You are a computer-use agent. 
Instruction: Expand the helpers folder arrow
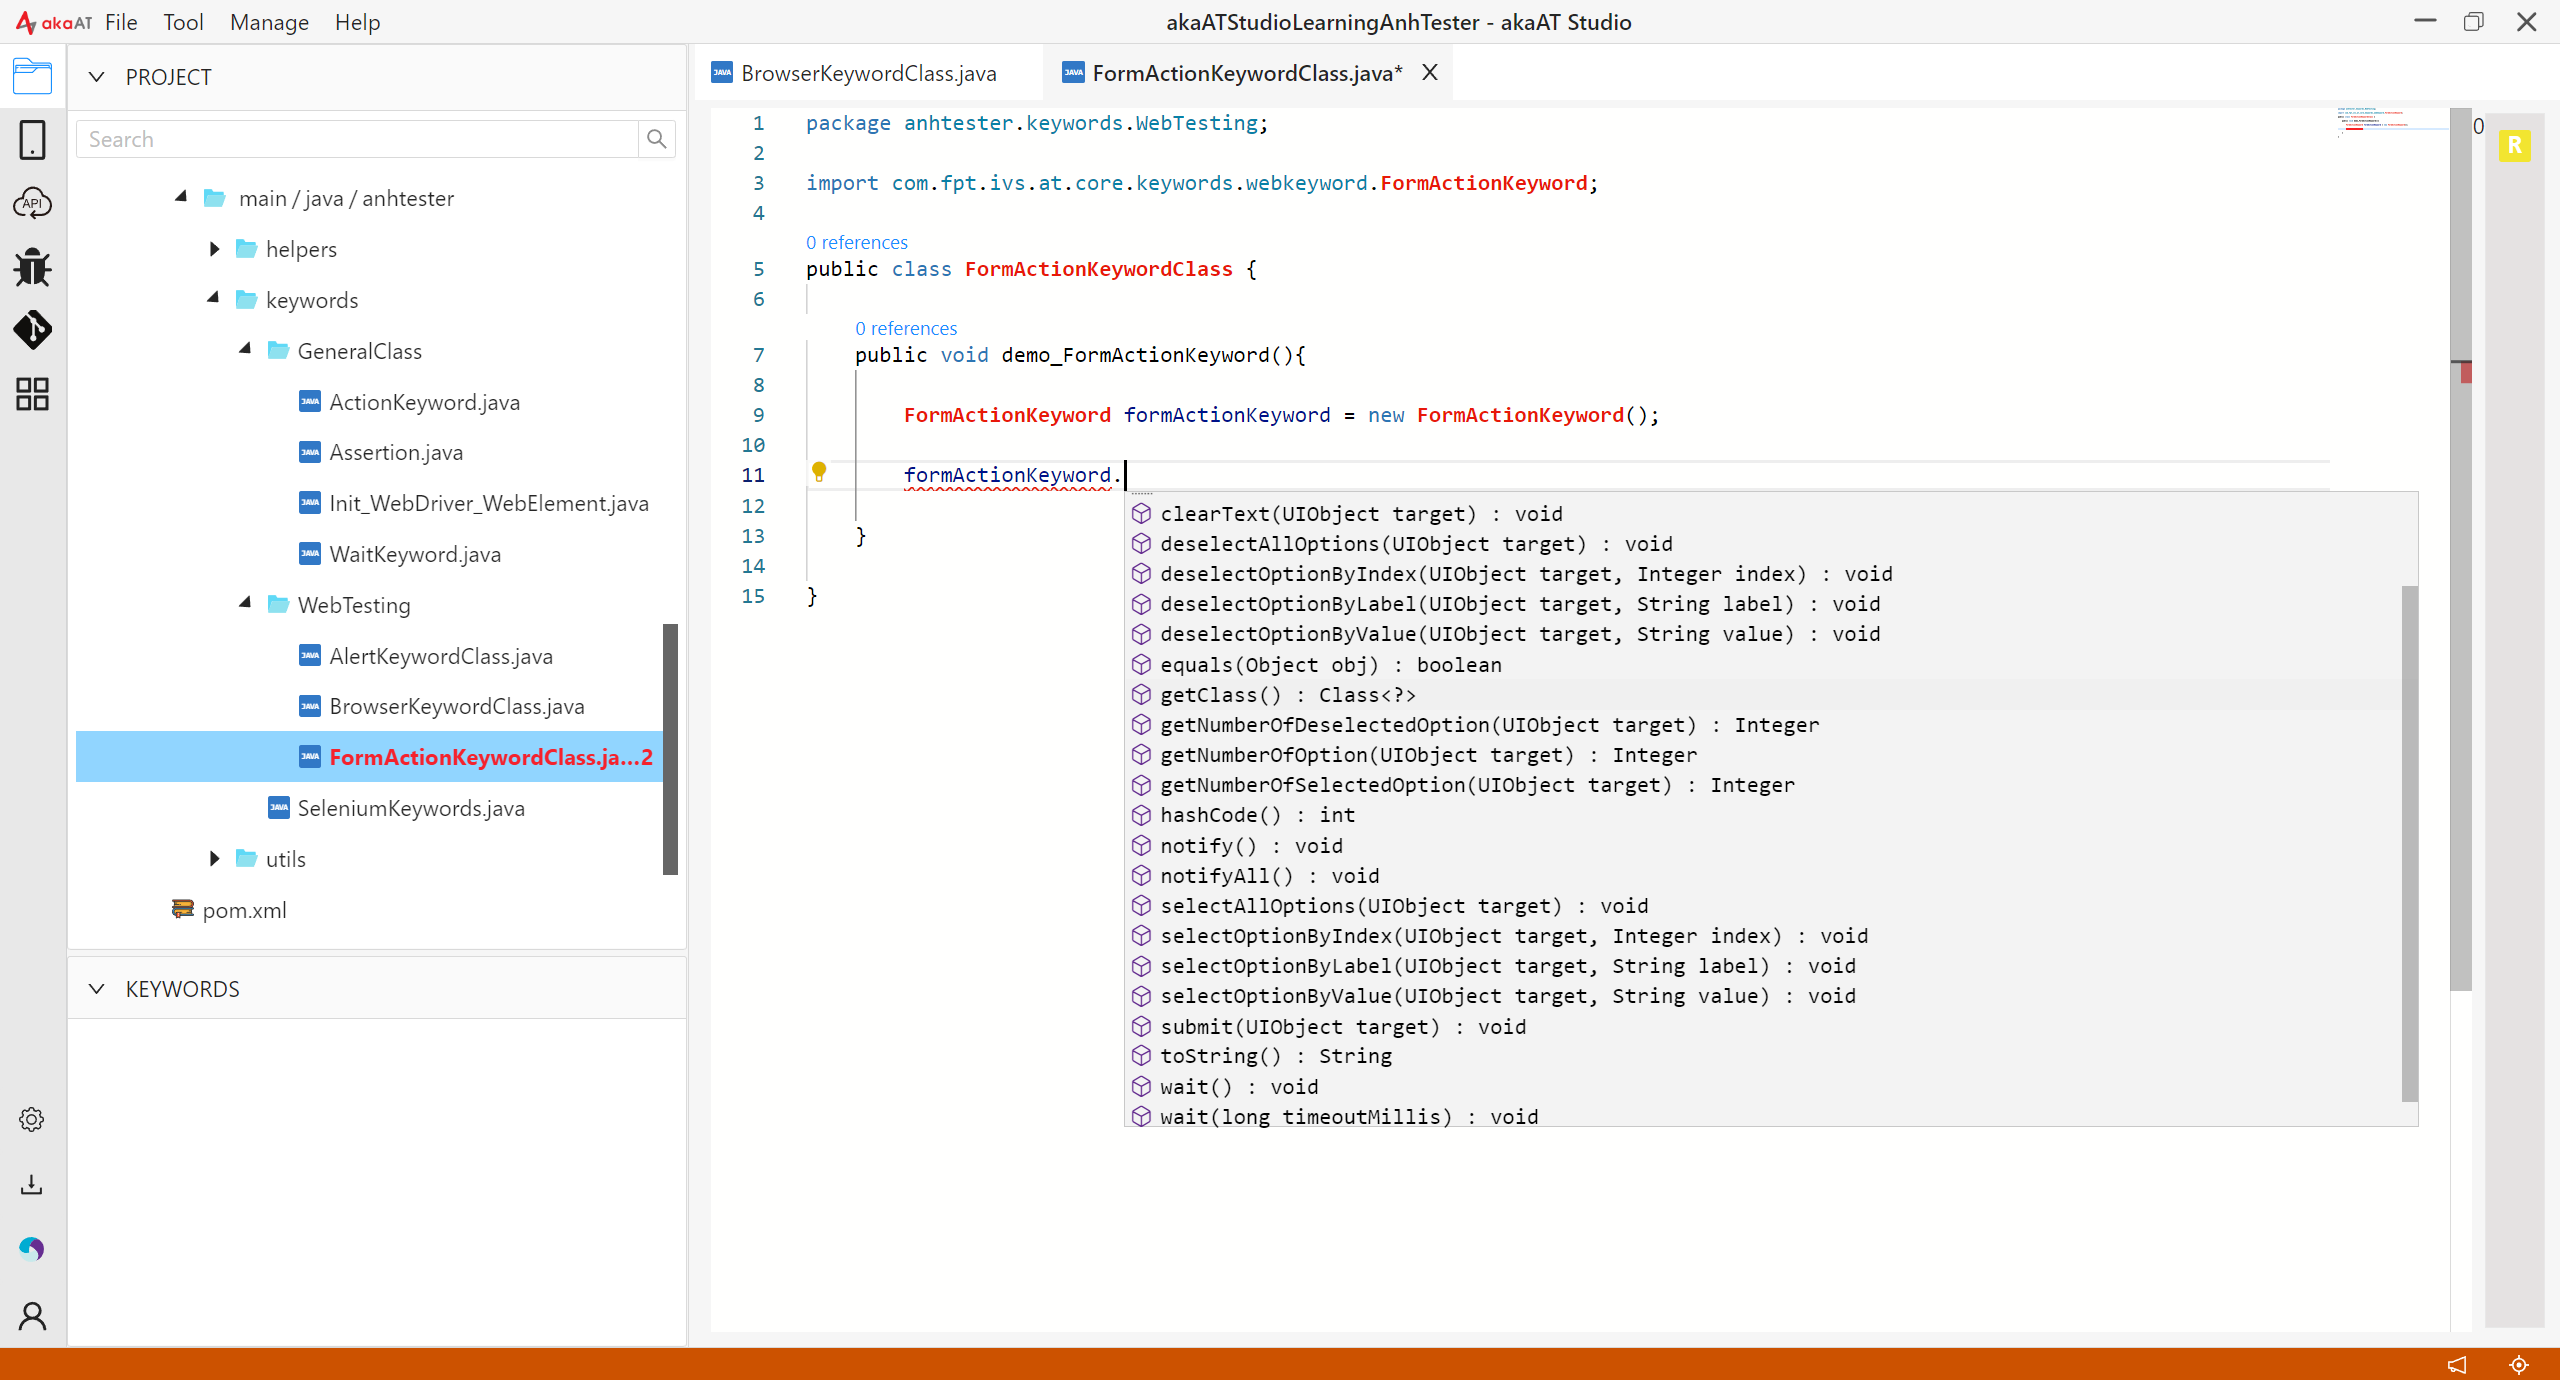coord(214,249)
